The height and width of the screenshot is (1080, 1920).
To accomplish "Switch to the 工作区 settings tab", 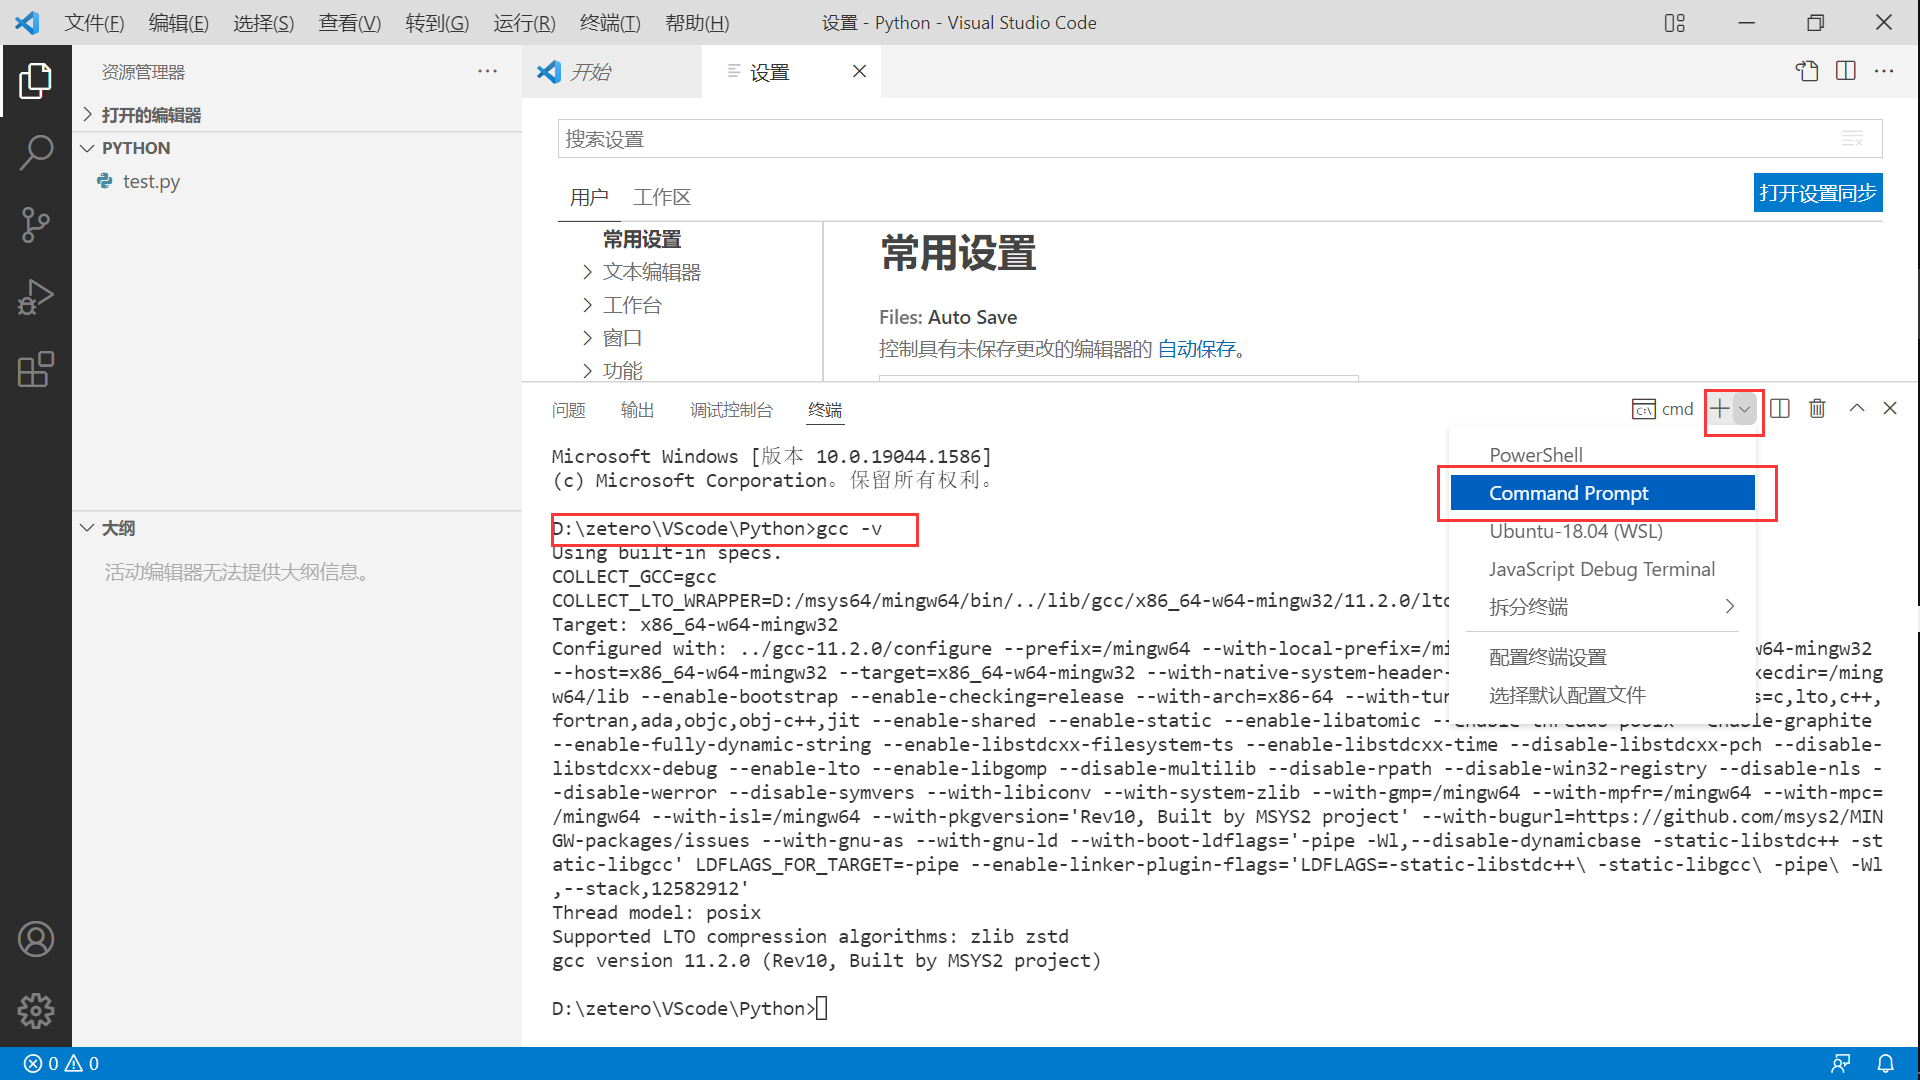I will point(662,197).
